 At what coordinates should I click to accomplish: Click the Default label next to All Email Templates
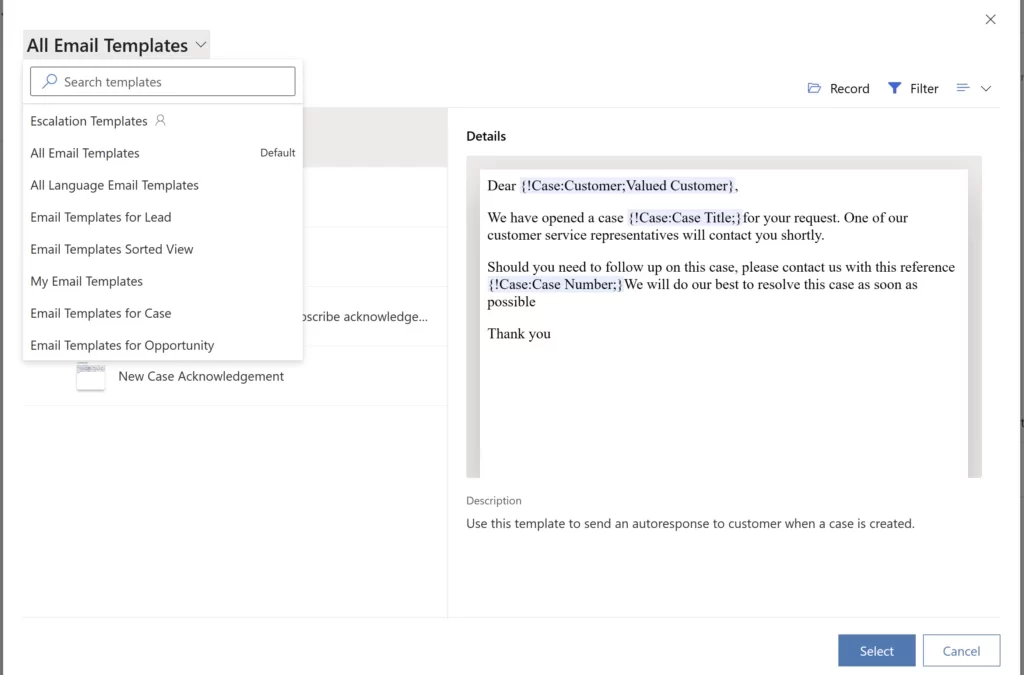pos(278,153)
